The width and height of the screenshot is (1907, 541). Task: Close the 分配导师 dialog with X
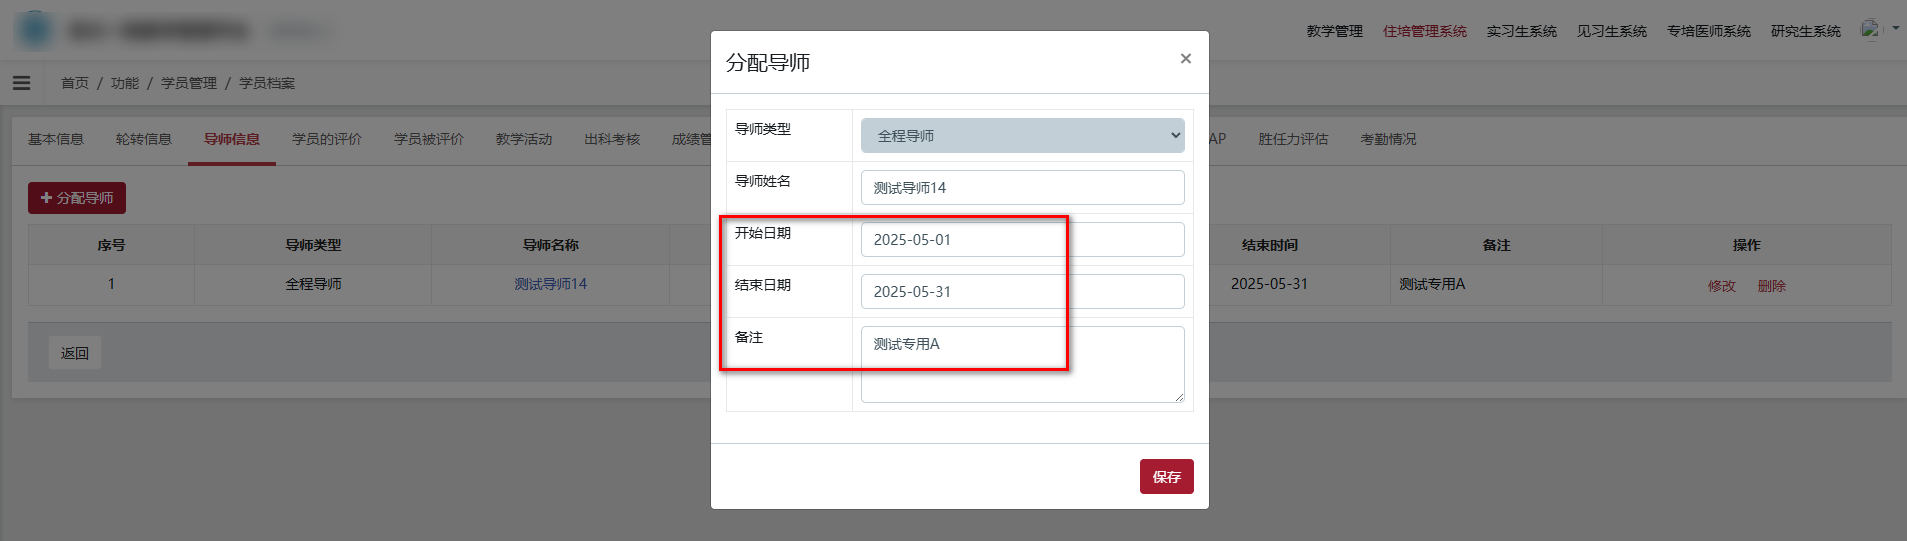pyautogui.click(x=1185, y=59)
